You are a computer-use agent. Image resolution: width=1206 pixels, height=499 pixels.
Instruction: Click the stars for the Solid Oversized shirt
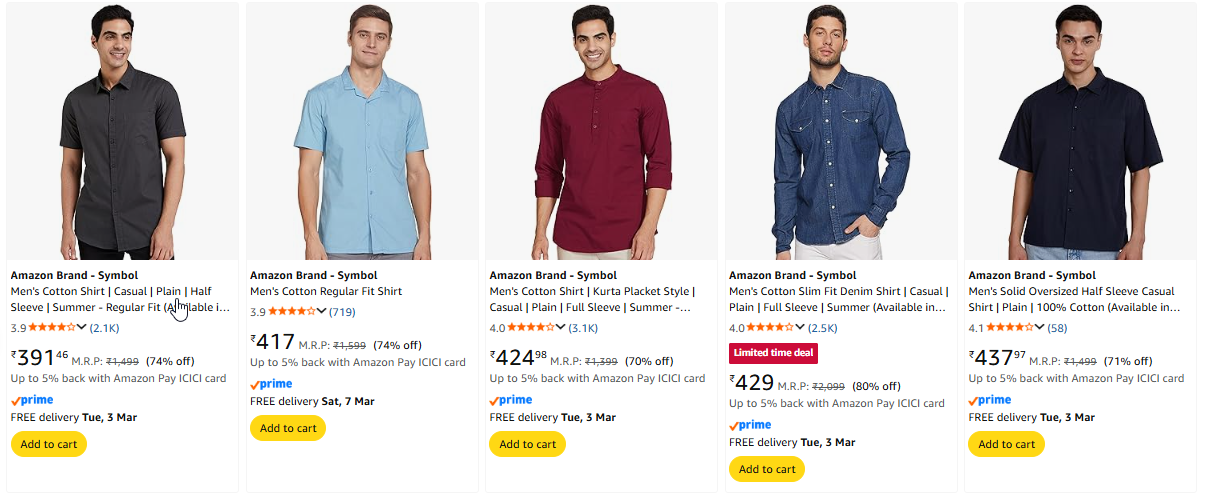[1010, 327]
